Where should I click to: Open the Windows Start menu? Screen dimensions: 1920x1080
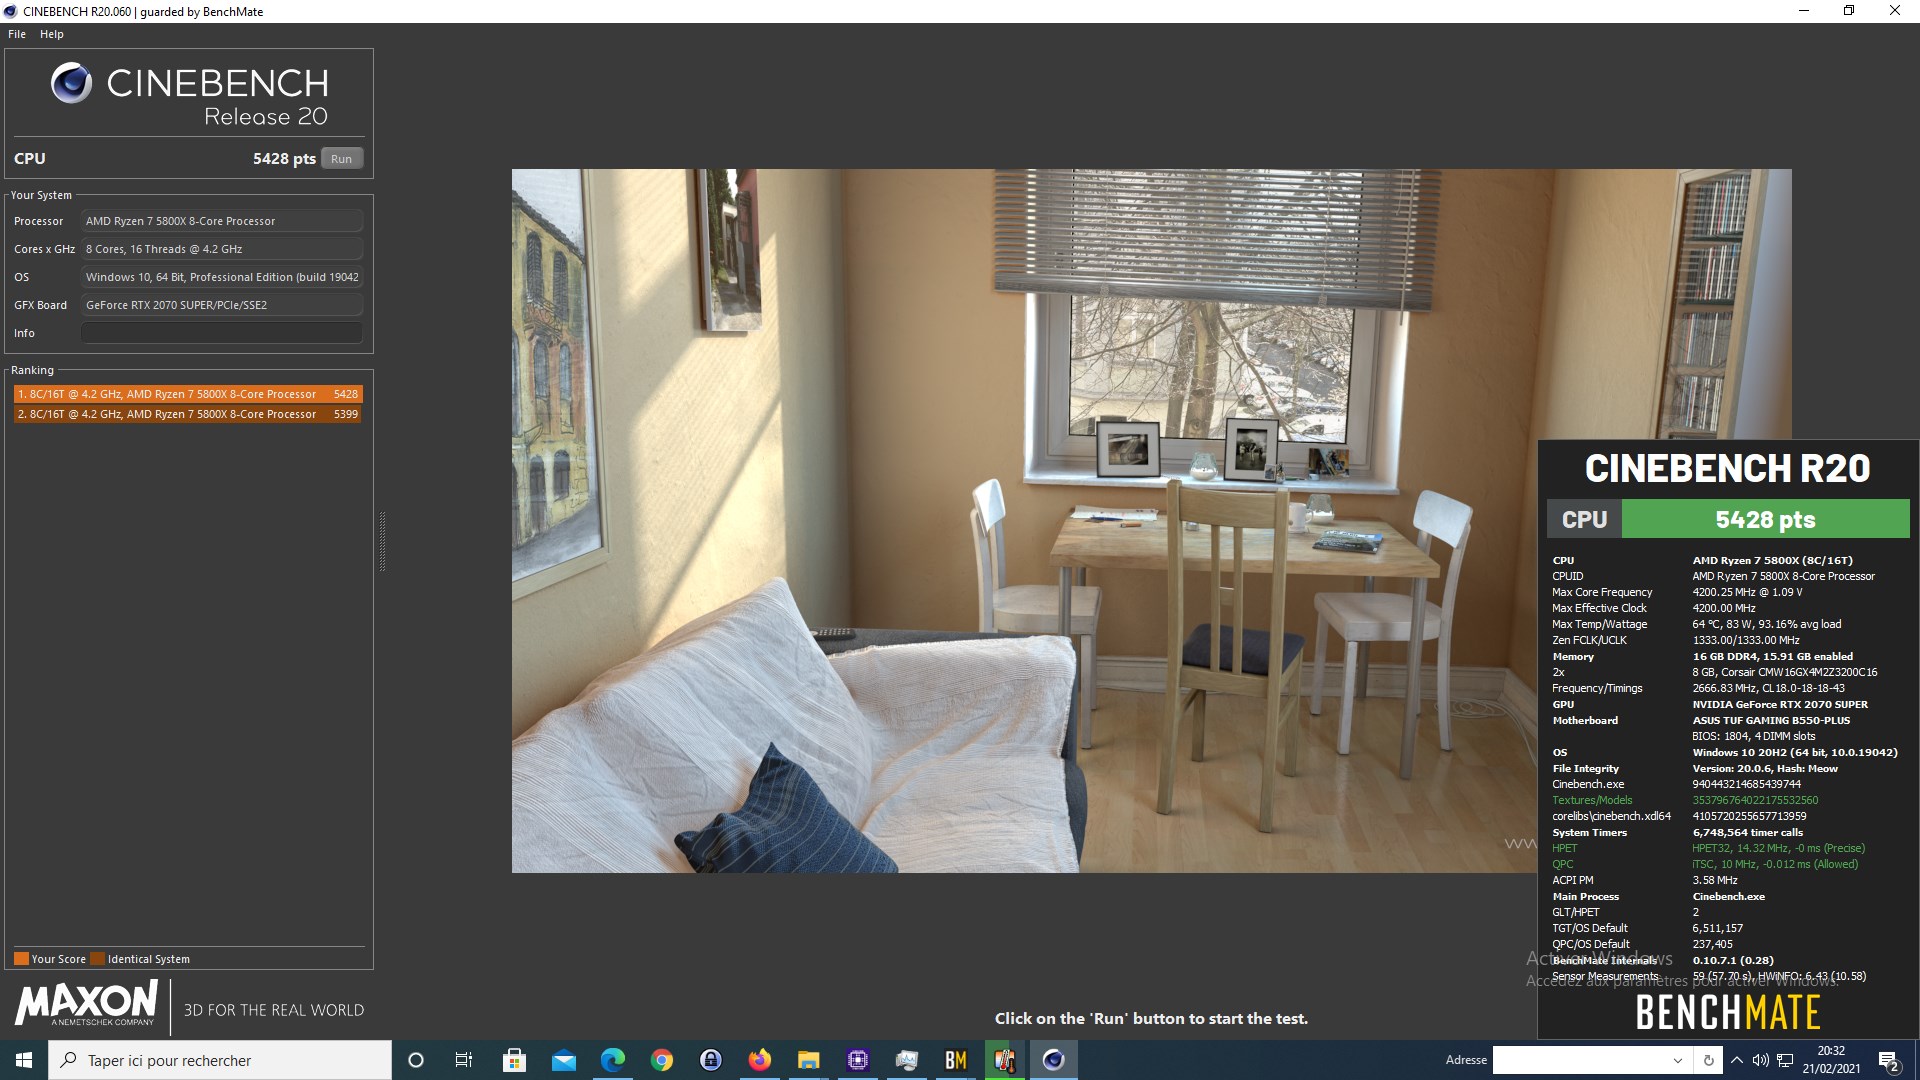pos(24,1060)
